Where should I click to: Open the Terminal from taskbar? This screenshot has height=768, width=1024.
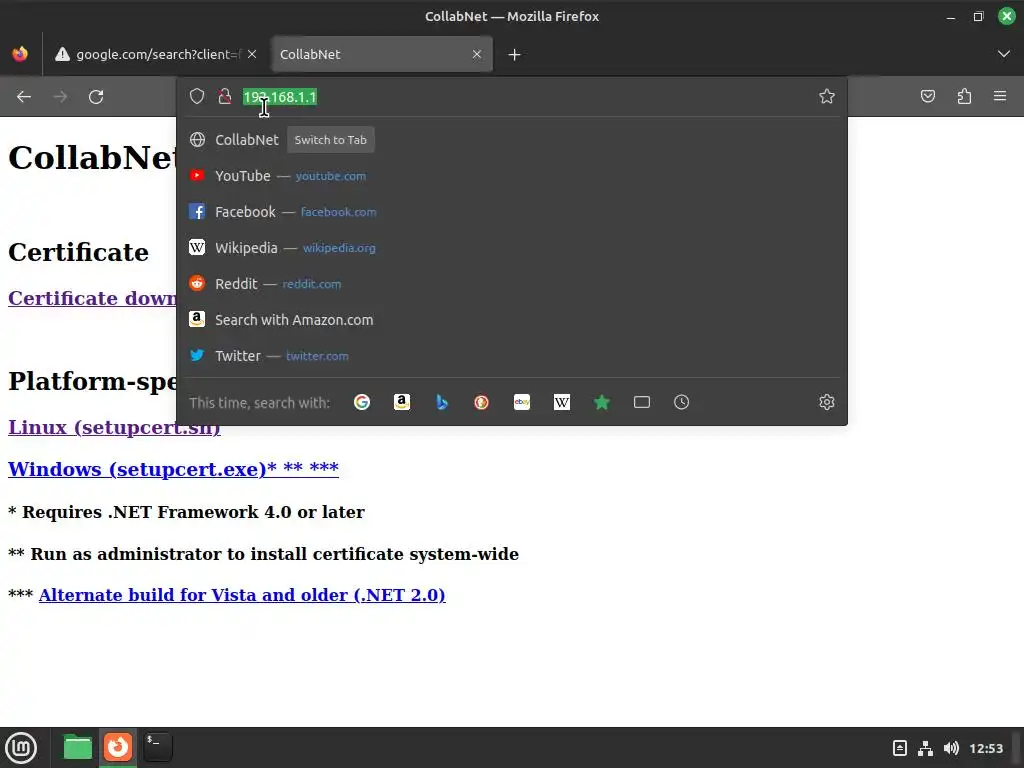tap(157, 747)
